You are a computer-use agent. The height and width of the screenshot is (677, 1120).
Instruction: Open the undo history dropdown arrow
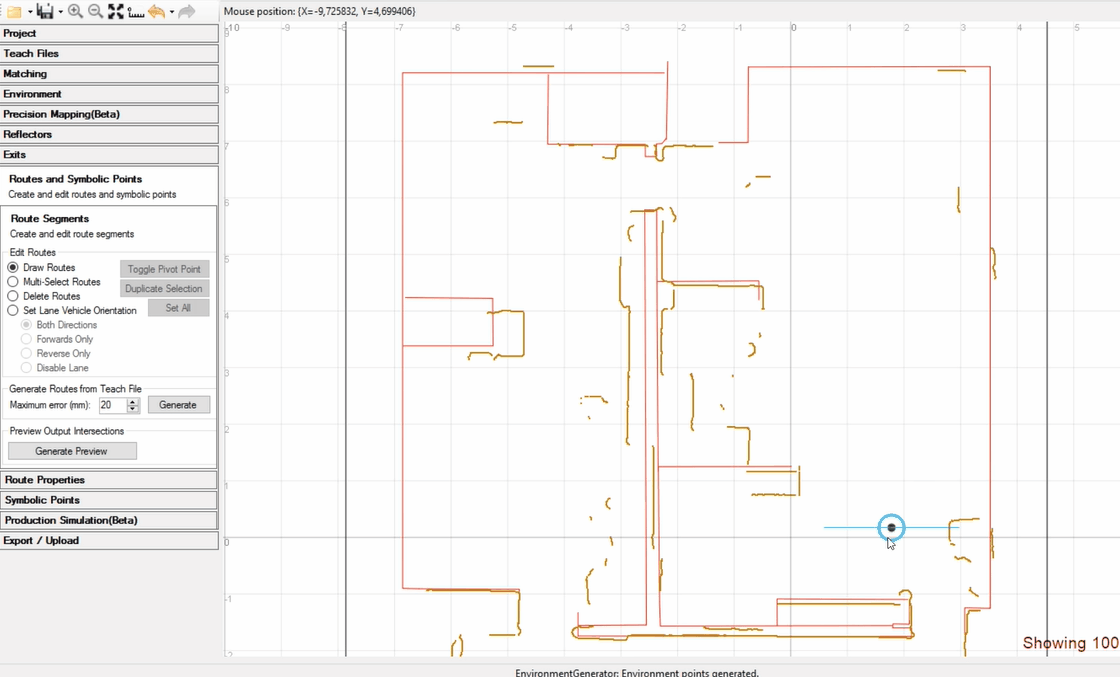pyautogui.click(x=171, y=11)
